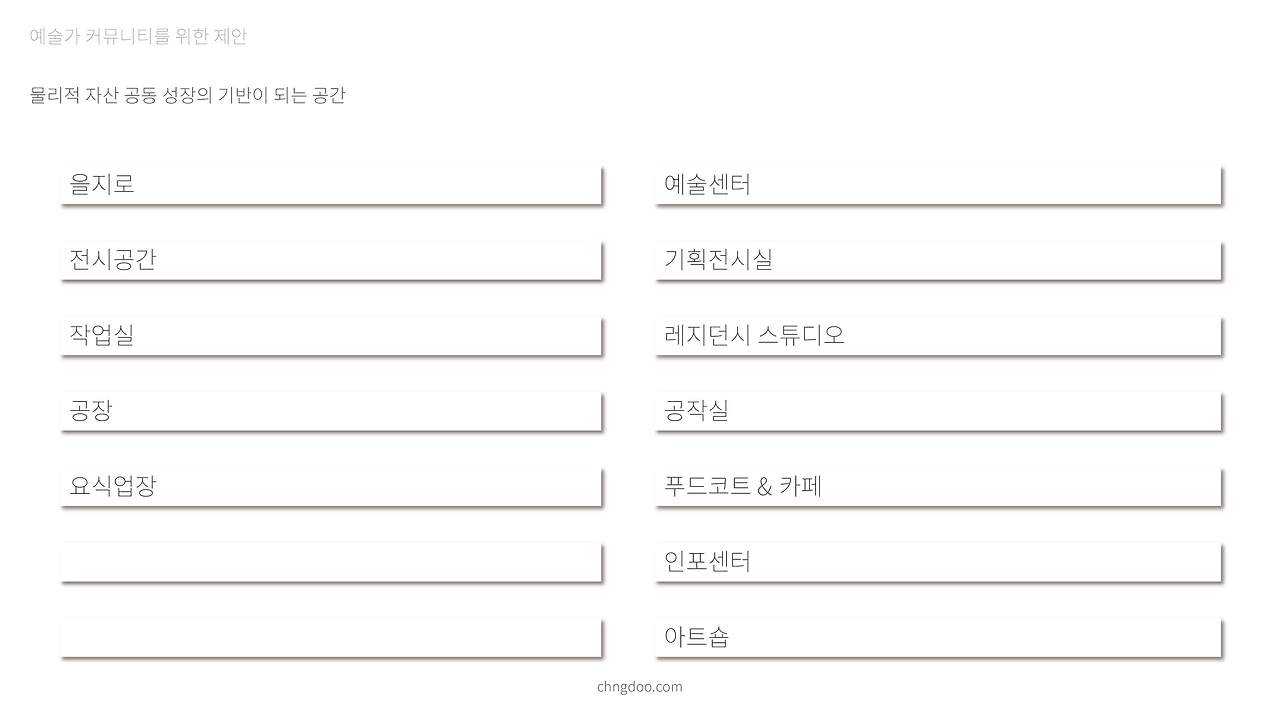The width and height of the screenshot is (1280, 720).
Task: Click the 인포센터 box
Action: 939,562
